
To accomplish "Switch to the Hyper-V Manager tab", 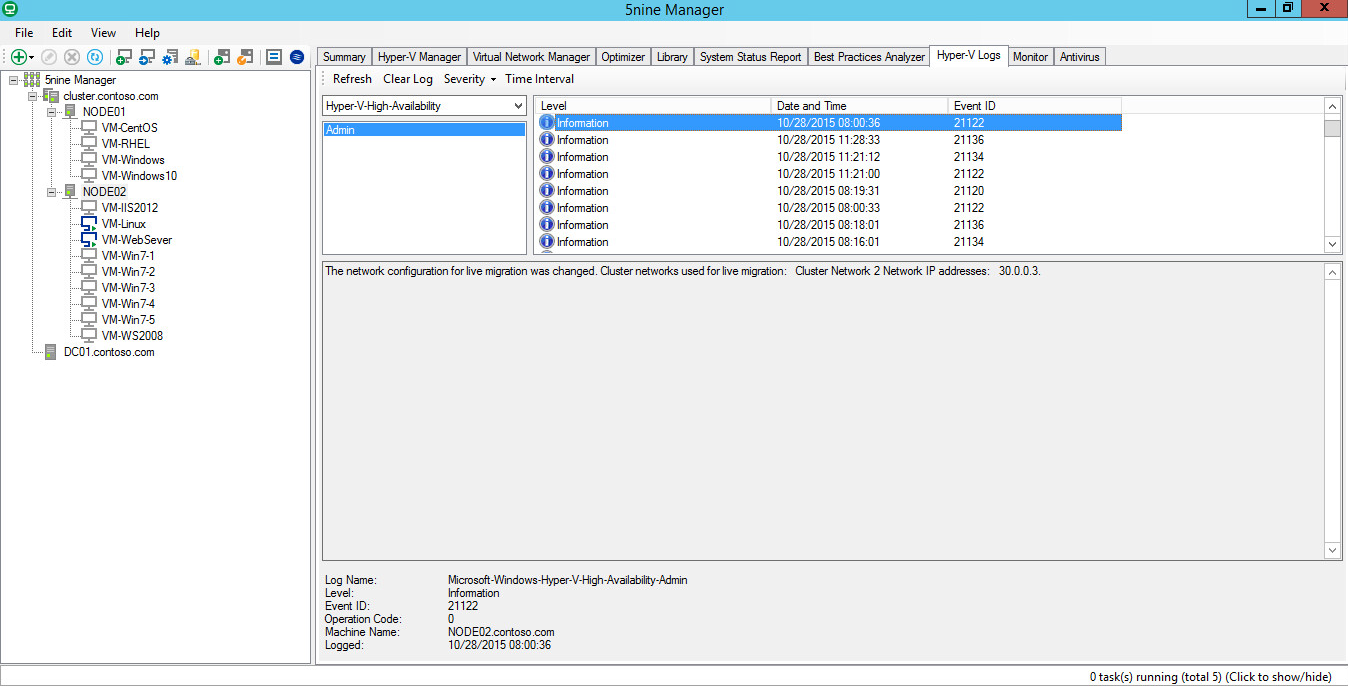I will [x=419, y=57].
